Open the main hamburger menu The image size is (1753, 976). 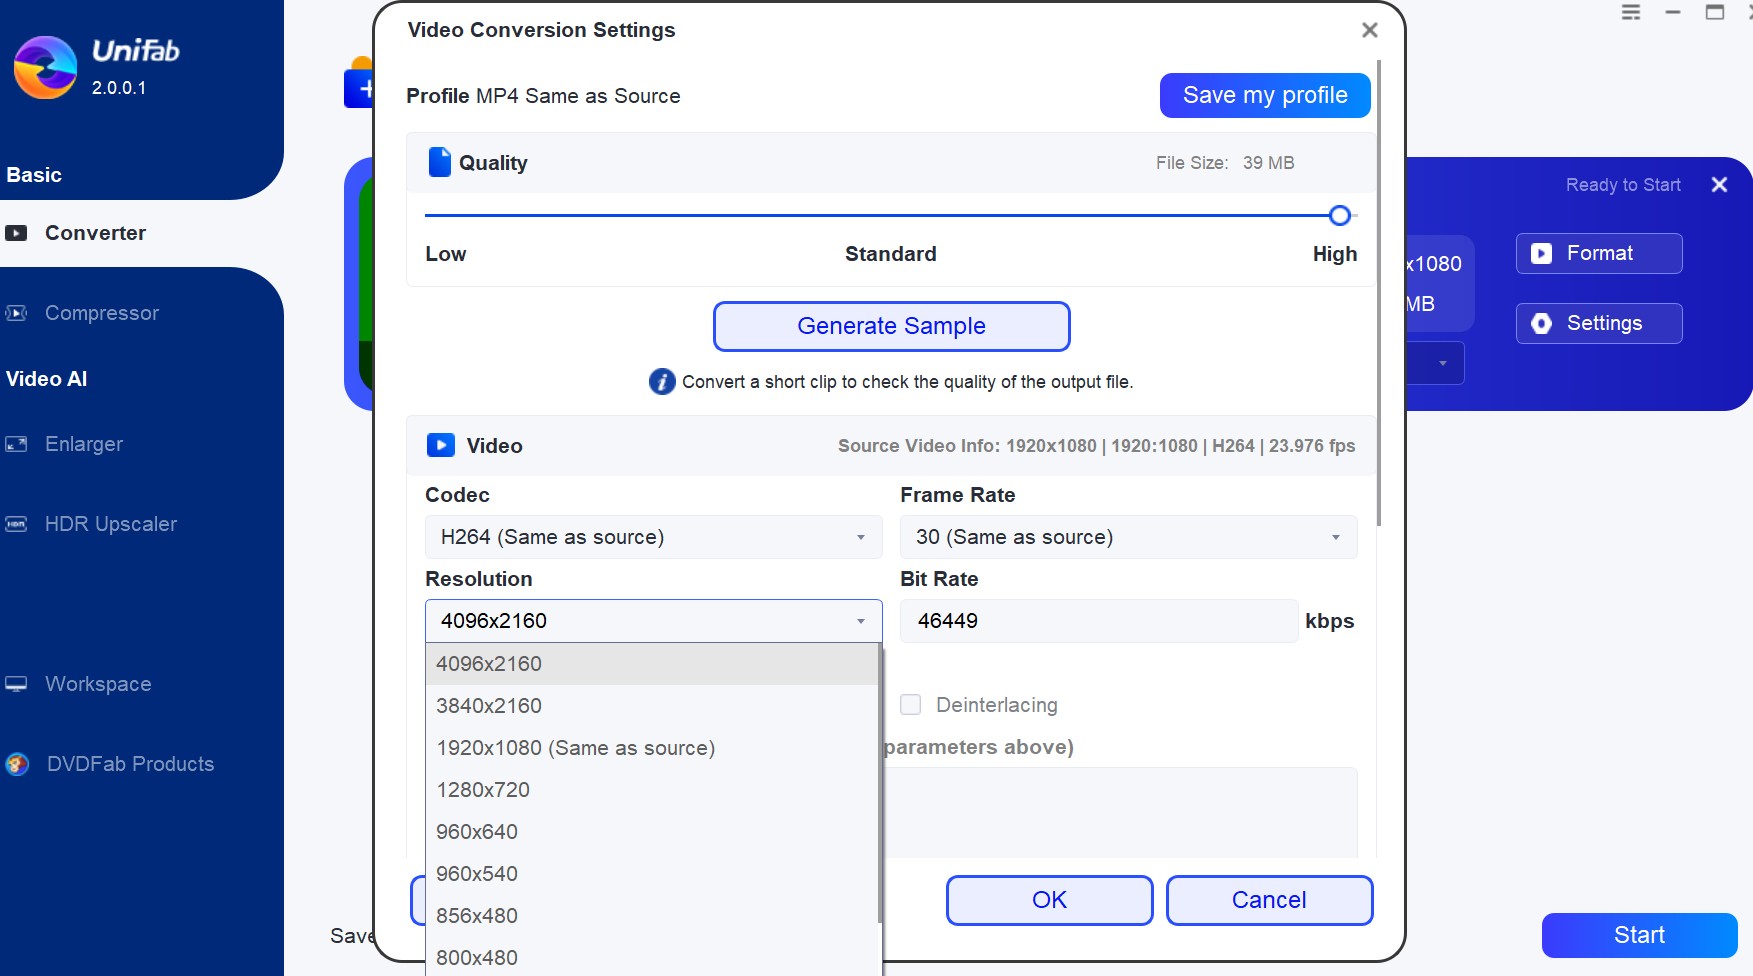1631,12
